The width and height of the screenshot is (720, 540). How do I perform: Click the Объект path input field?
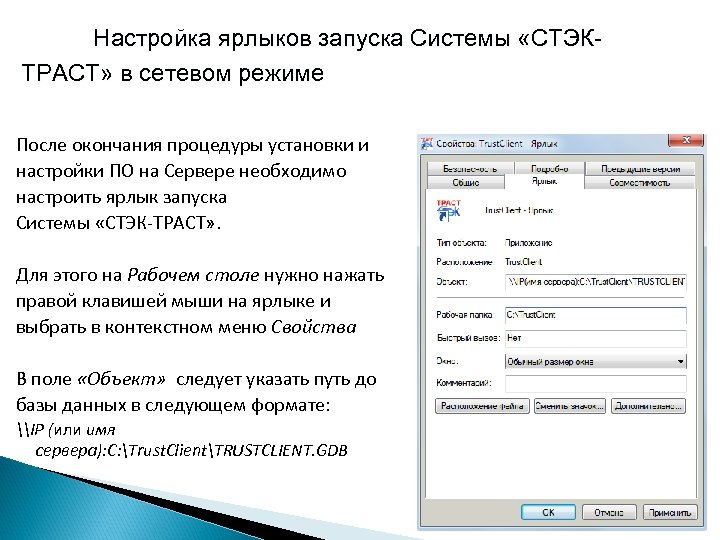click(596, 281)
